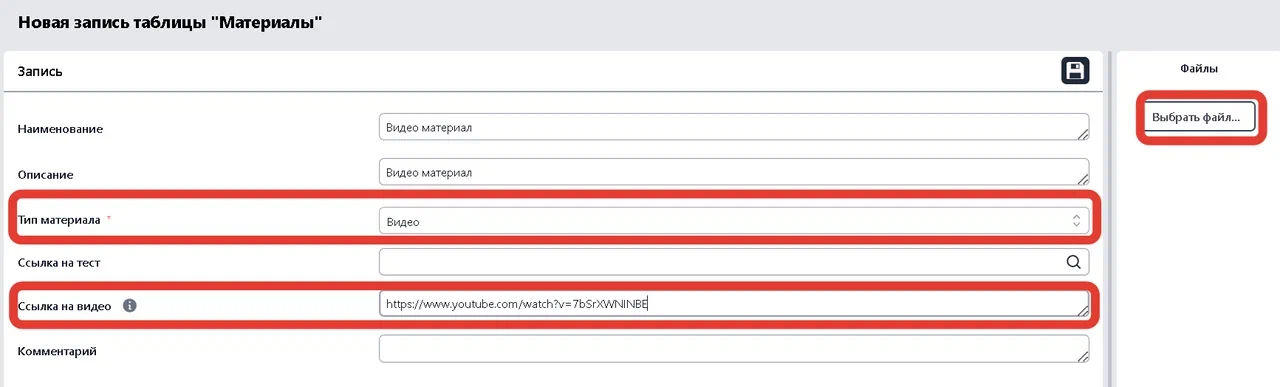This screenshot has width=1280, height=387.
Task: Click the Запись section header
Action: click(40, 72)
